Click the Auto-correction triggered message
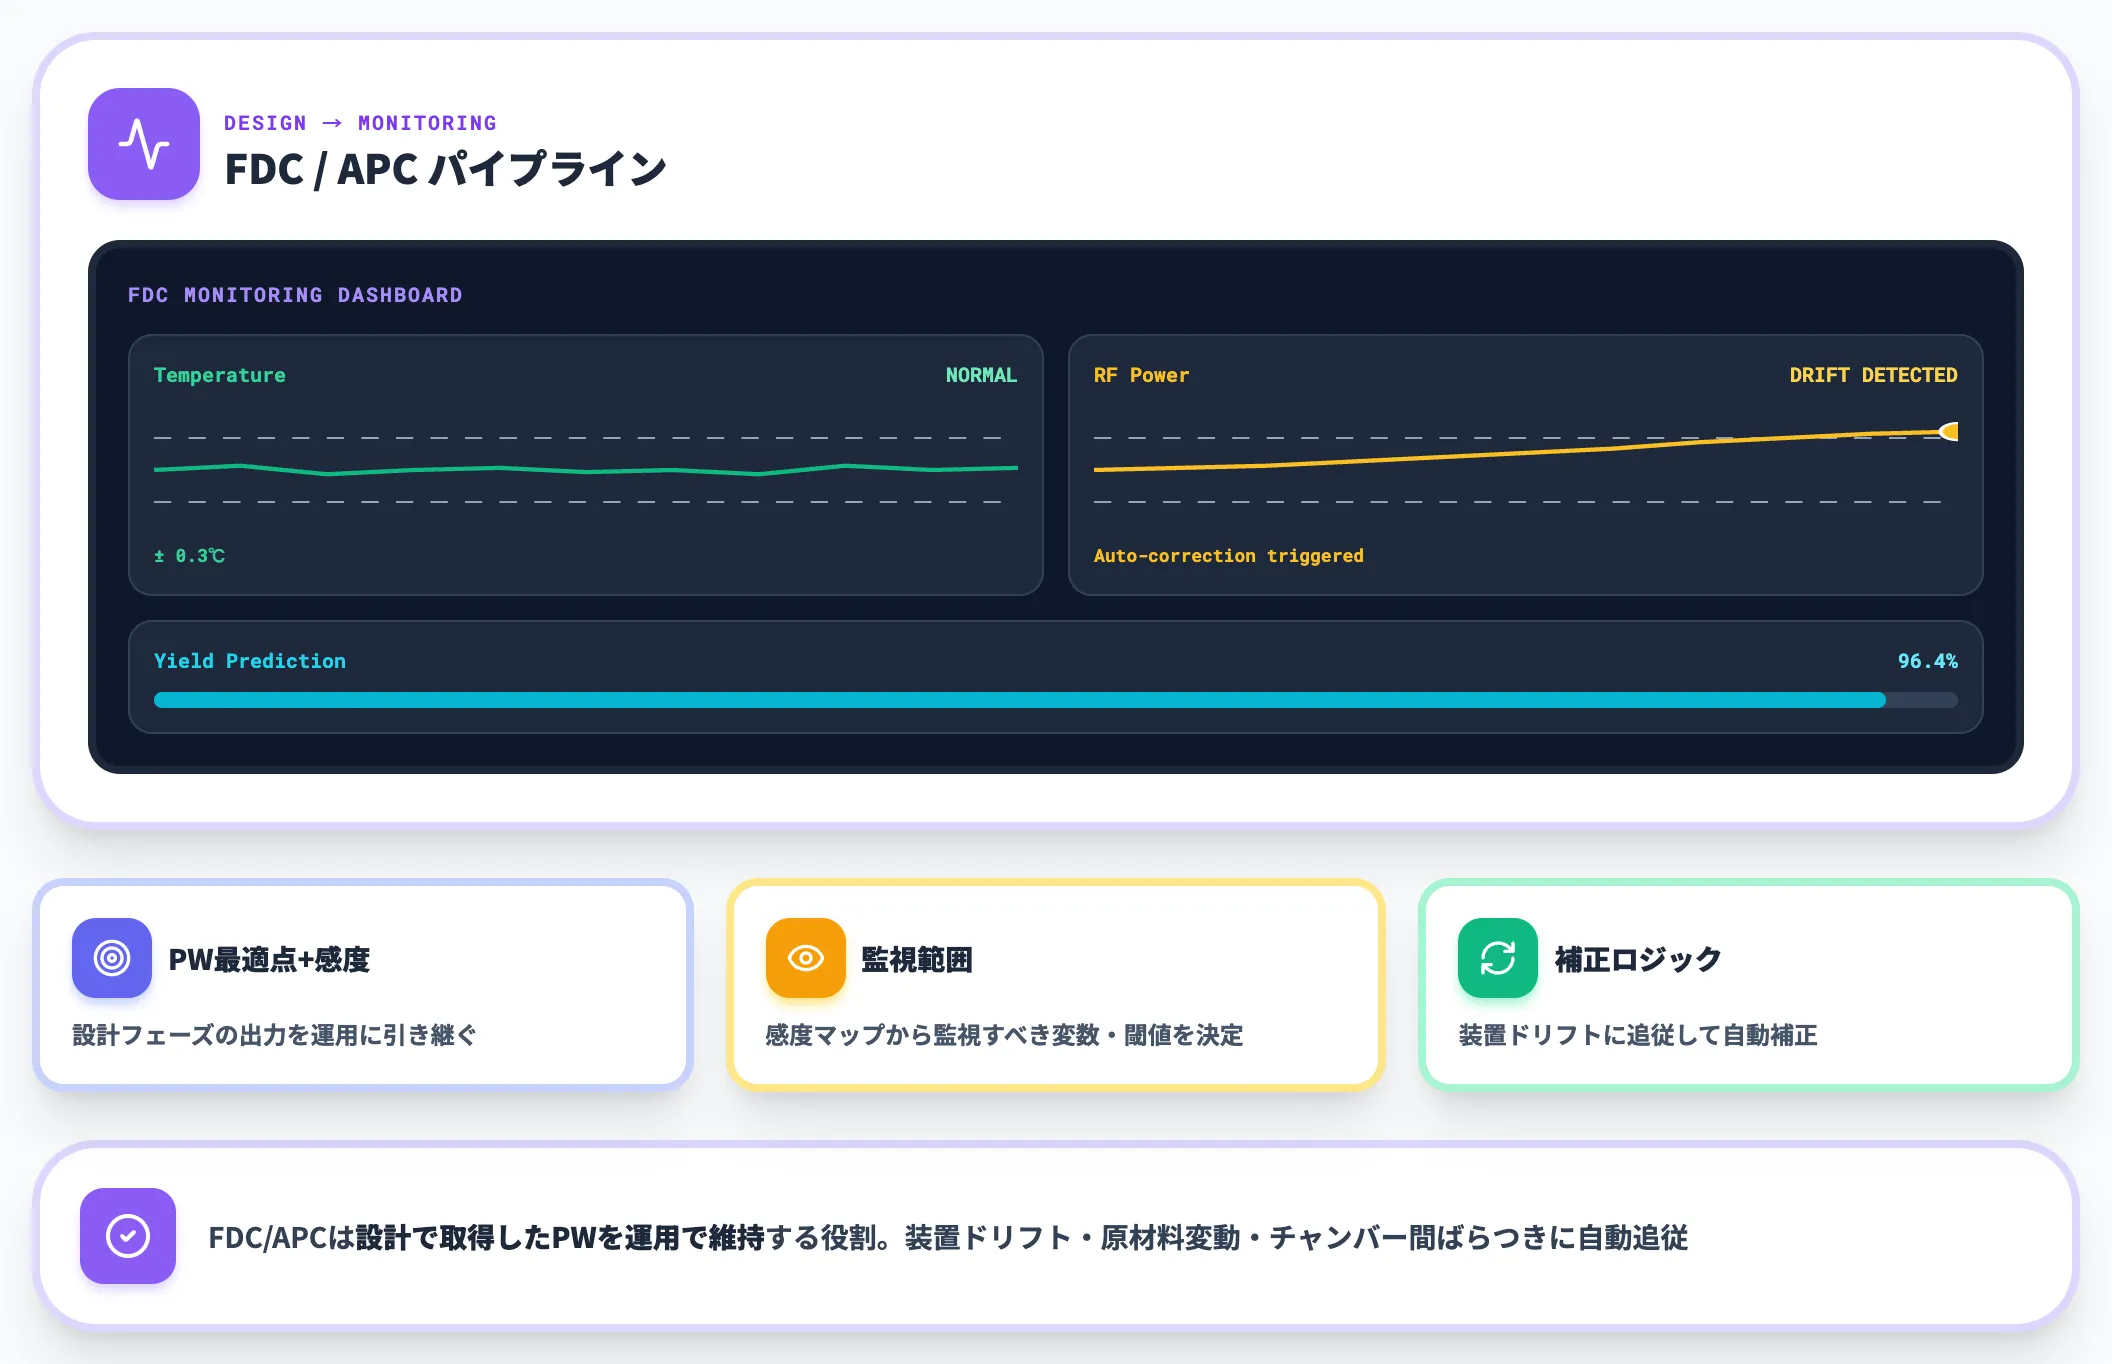The width and height of the screenshot is (2112, 1364). tap(1228, 555)
